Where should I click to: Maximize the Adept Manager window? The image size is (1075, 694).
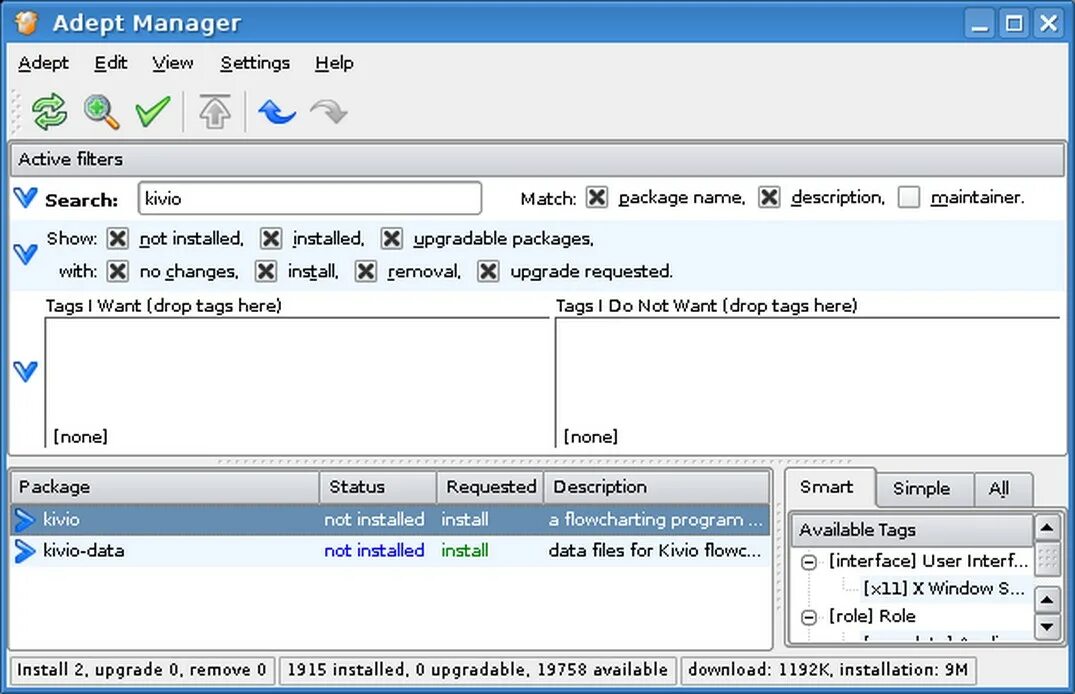tap(1014, 23)
